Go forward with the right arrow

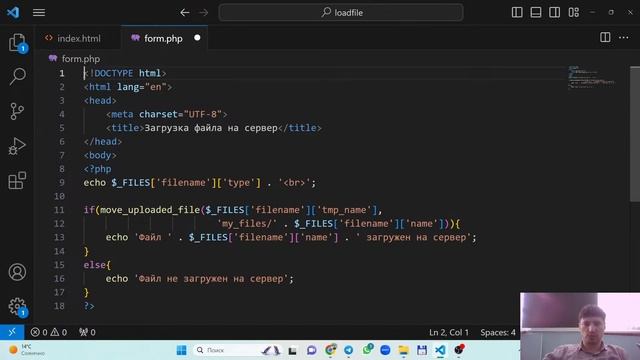(x=203, y=13)
